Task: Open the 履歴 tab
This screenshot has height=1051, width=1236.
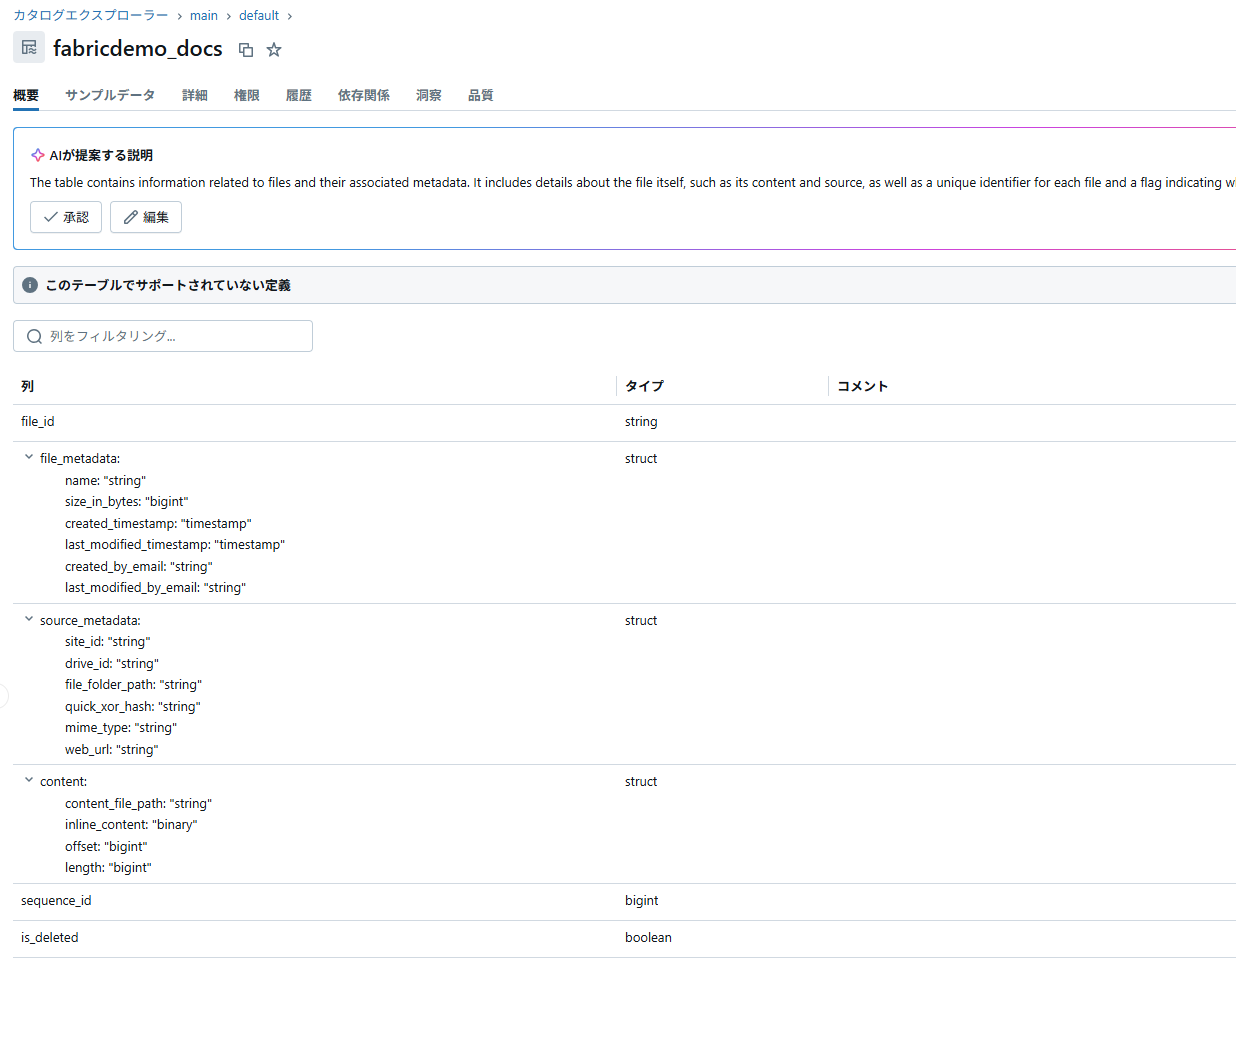Action: pyautogui.click(x=299, y=95)
